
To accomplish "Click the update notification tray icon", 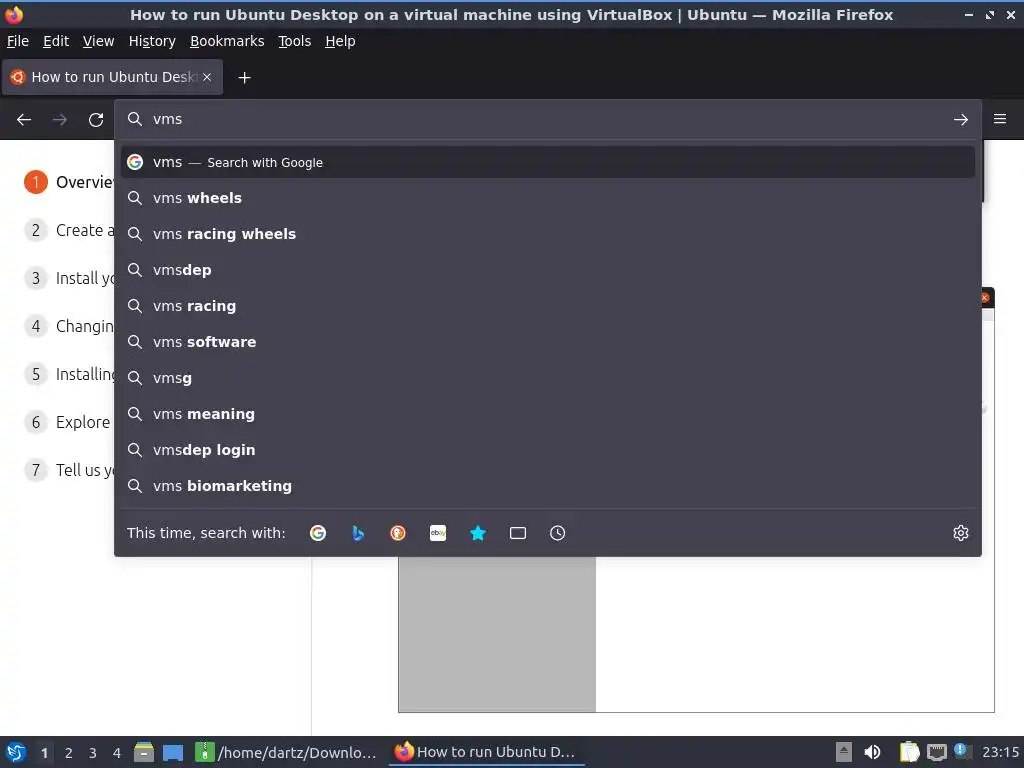I will click(961, 751).
